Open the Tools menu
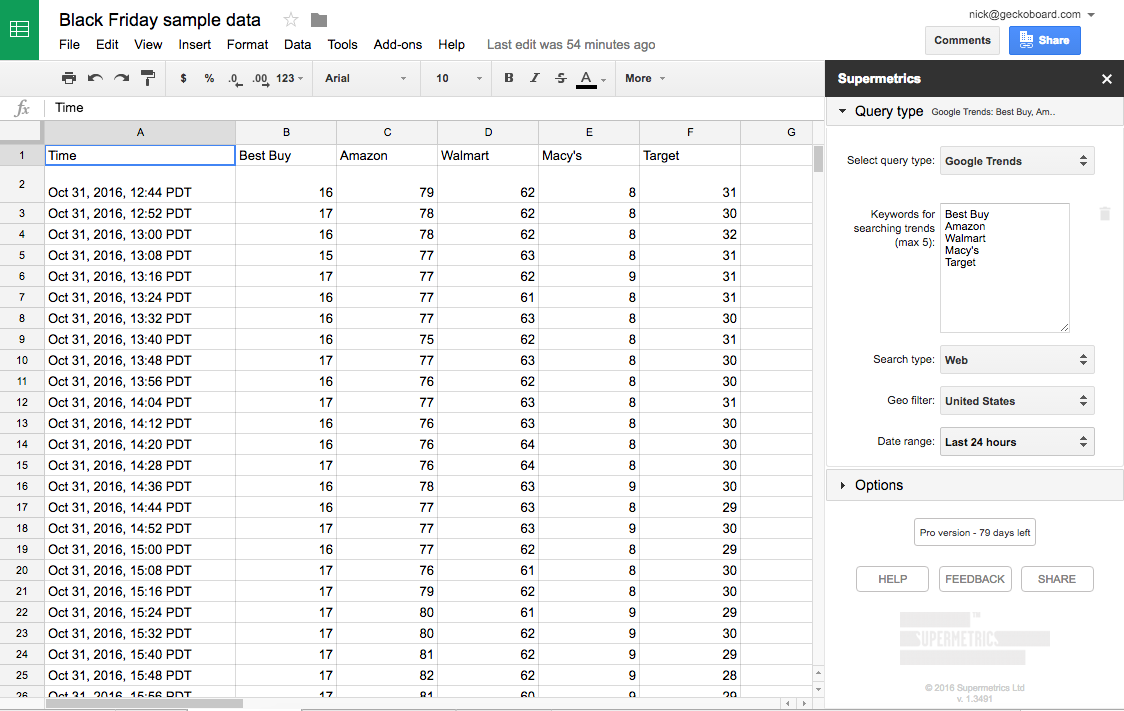1124x711 pixels. [x=343, y=44]
